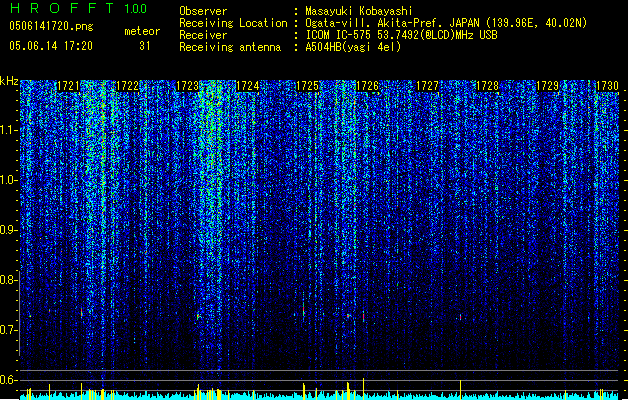The height and width of the screenshot is (400, 629).
Task: Select the filename 0506141720.png
Action: (x=51, y=26)
